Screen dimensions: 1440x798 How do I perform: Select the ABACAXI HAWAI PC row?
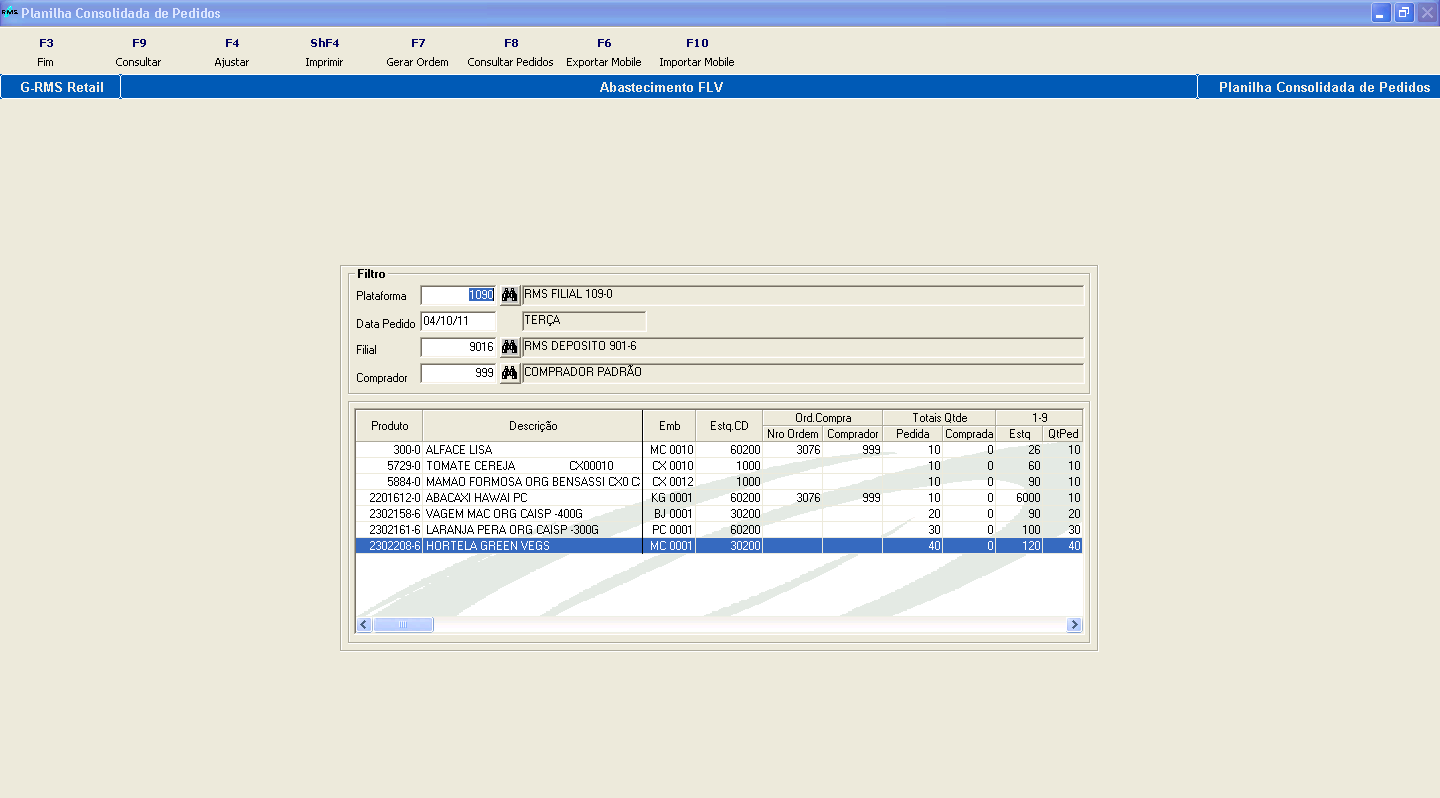click(719, 498)
